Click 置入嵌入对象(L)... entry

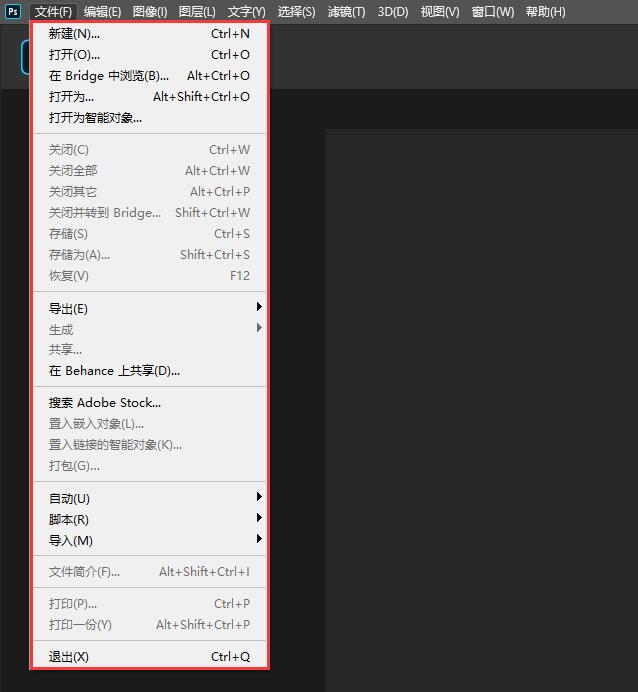coord(150,424)
